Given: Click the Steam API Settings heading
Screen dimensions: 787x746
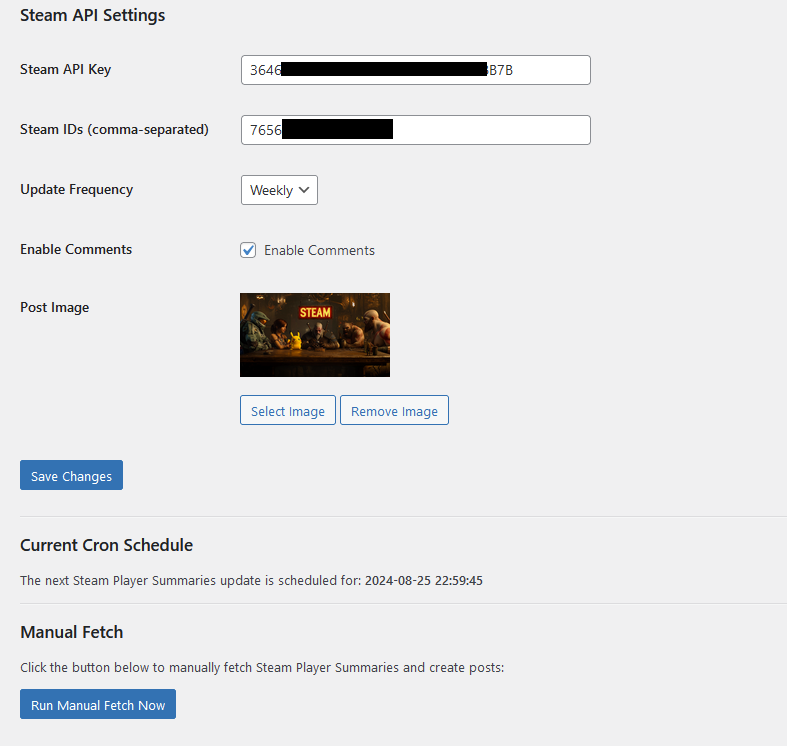Looking at the screenshot, I should tap(93, 16).
